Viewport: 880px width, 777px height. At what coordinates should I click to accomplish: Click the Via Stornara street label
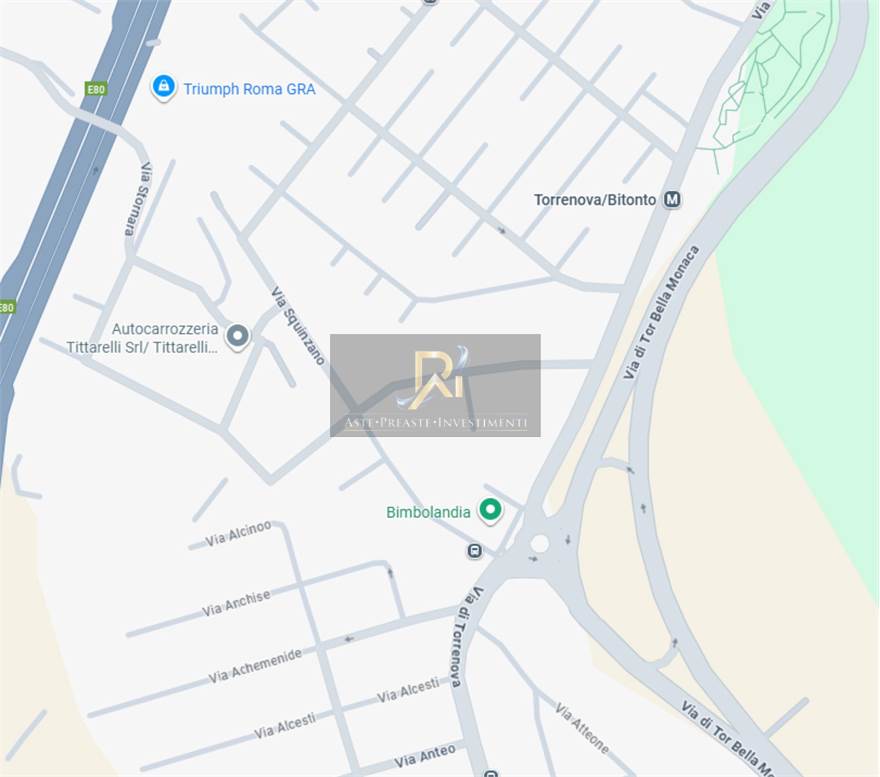click(x=138, y=199)
